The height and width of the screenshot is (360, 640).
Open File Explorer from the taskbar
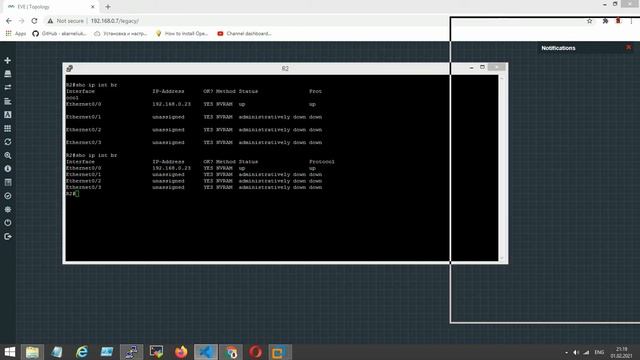pyautogui.click(x=32, y=352)
